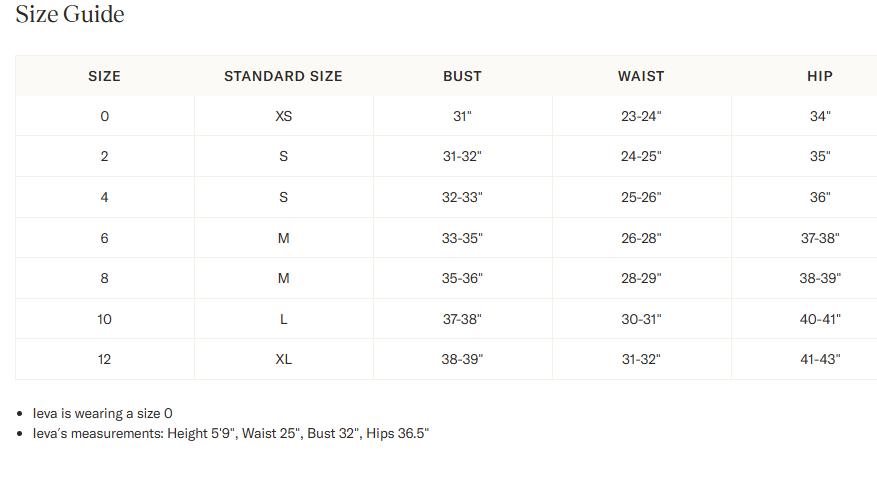Click the SIZE column header
Viewport: 877px width, 480px height.
pos(104,76)
